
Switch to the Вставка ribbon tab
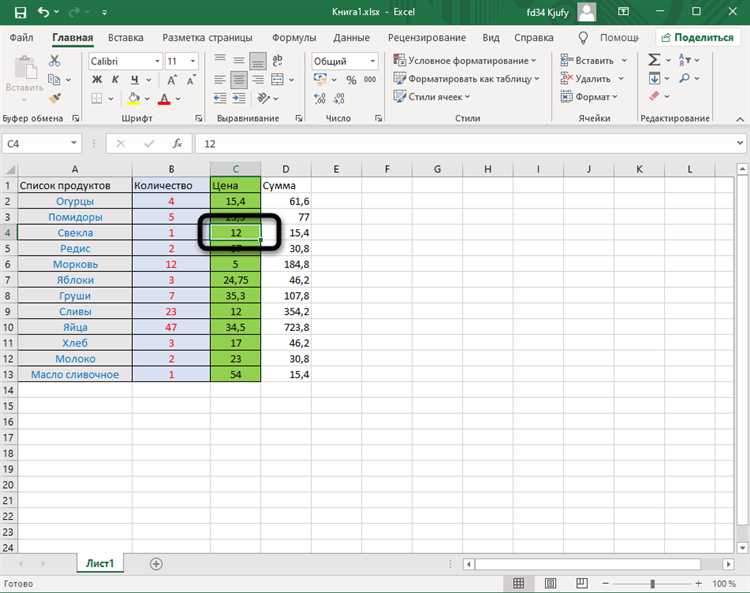(x=126, y=38)
